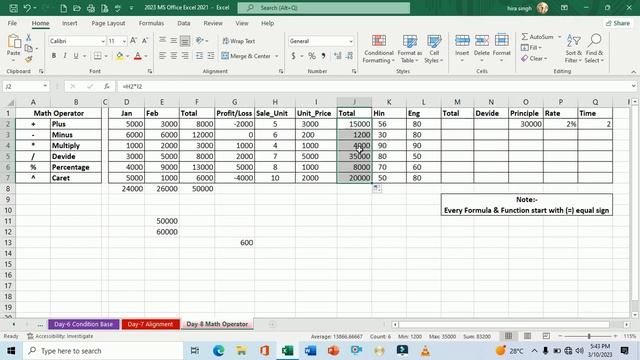
Task: Expand the Name Box dropdown
Action: coord(45,86)
